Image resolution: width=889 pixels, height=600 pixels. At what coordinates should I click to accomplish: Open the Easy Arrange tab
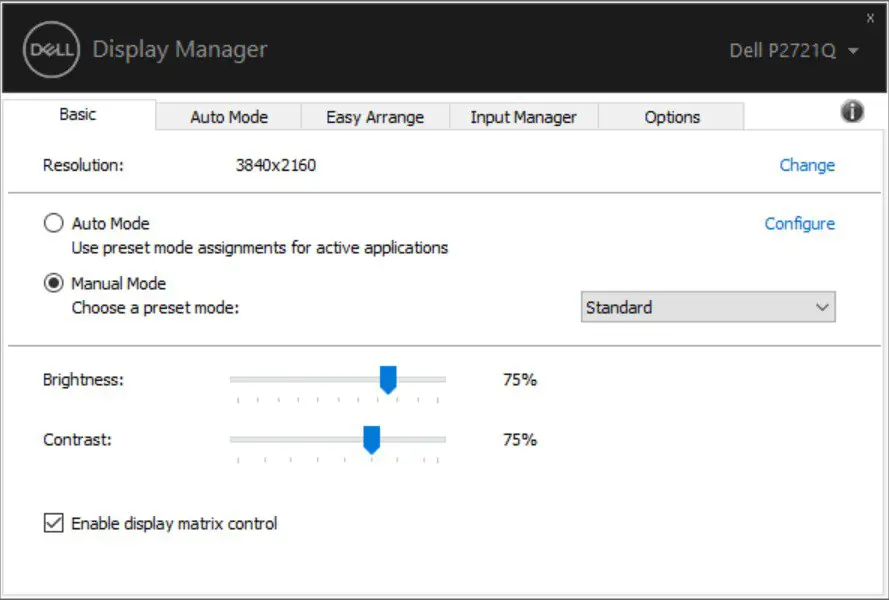point(375,117)
